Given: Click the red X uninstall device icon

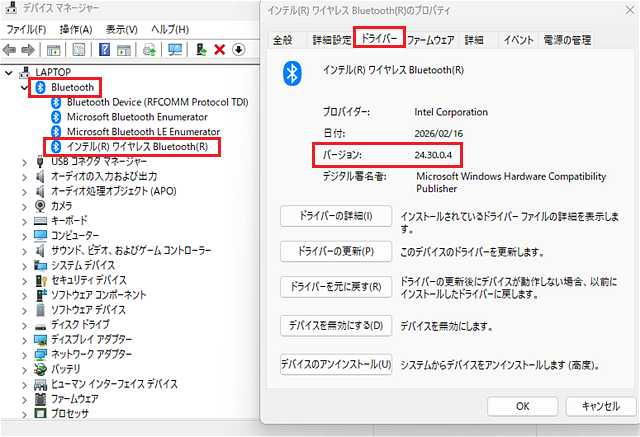Looking at the screenshot, I should coord(220,50).
